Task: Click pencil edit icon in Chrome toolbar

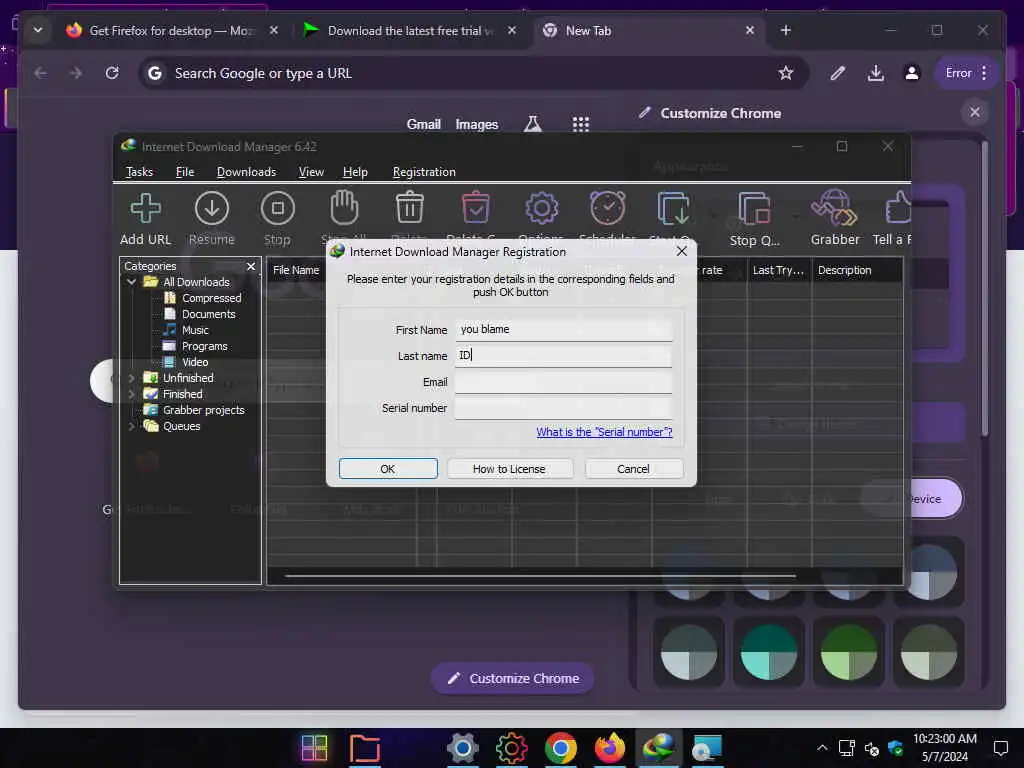Action: click(838, 73)
